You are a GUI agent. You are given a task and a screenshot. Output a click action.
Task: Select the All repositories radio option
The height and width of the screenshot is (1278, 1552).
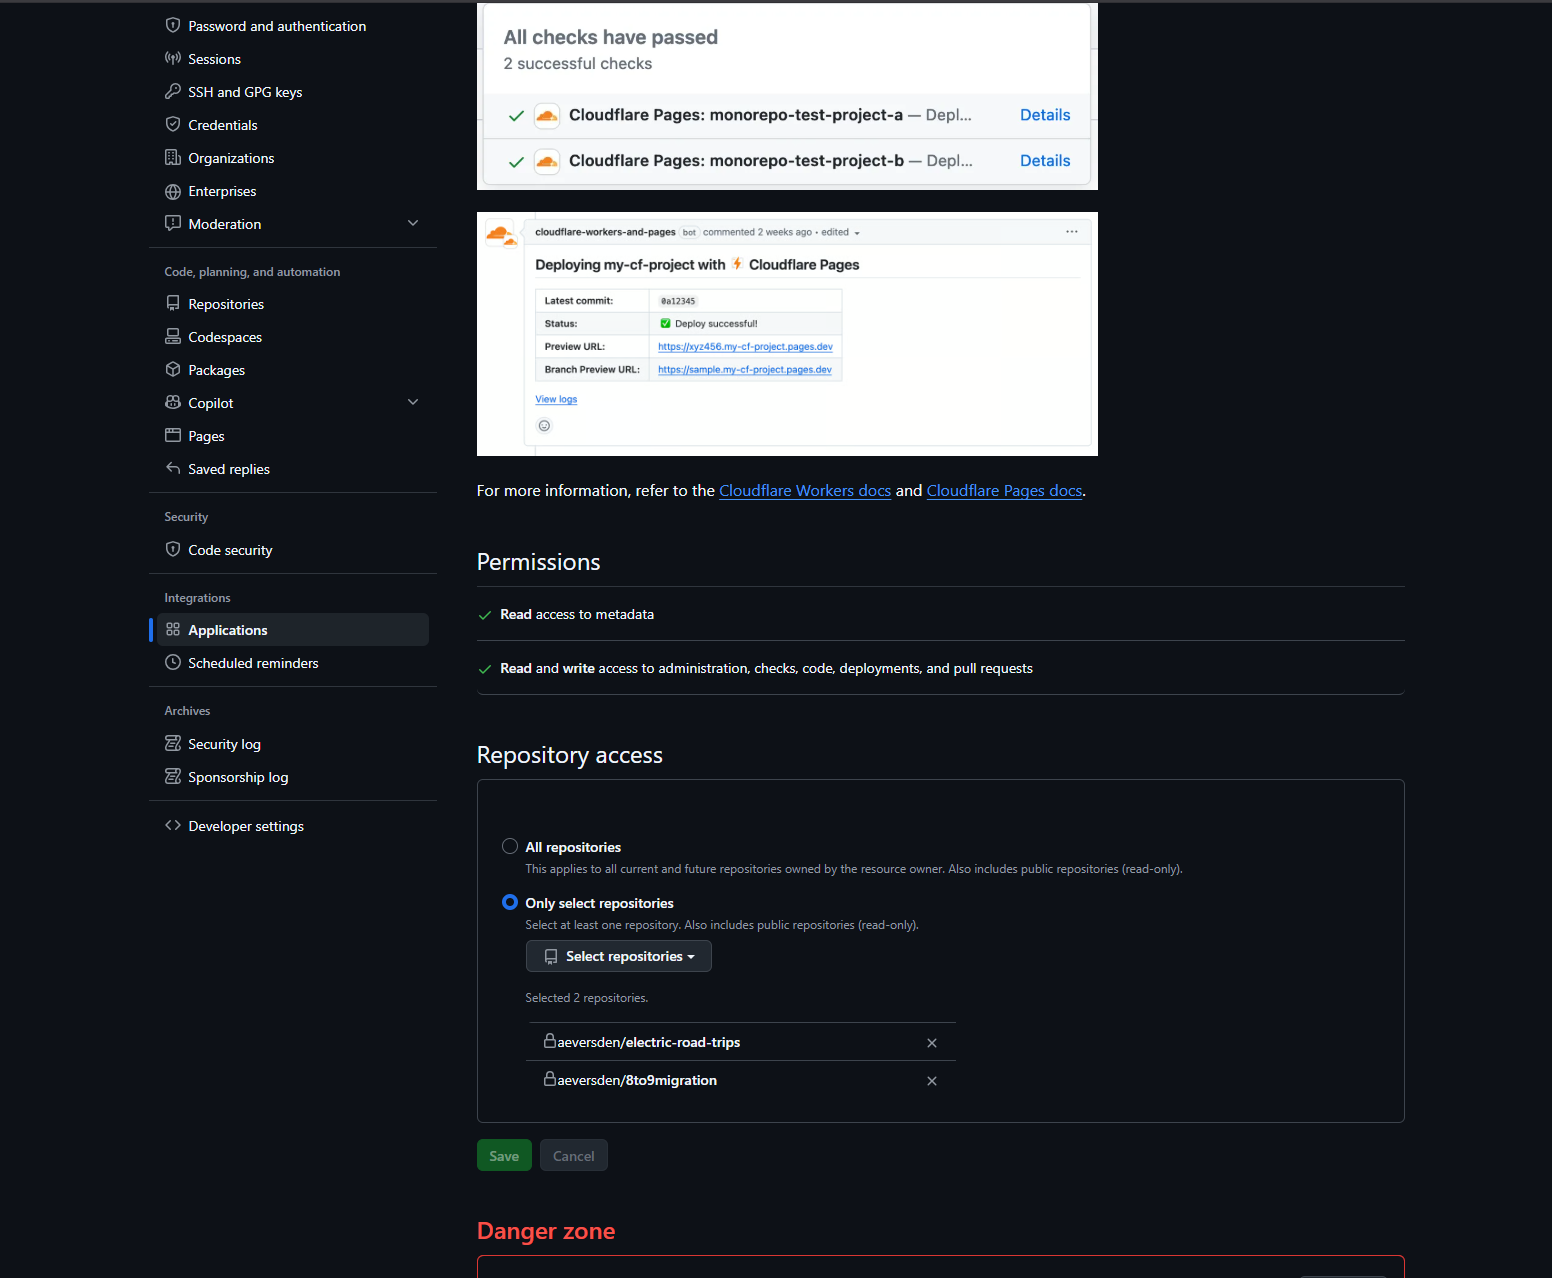tap(510, 846)
